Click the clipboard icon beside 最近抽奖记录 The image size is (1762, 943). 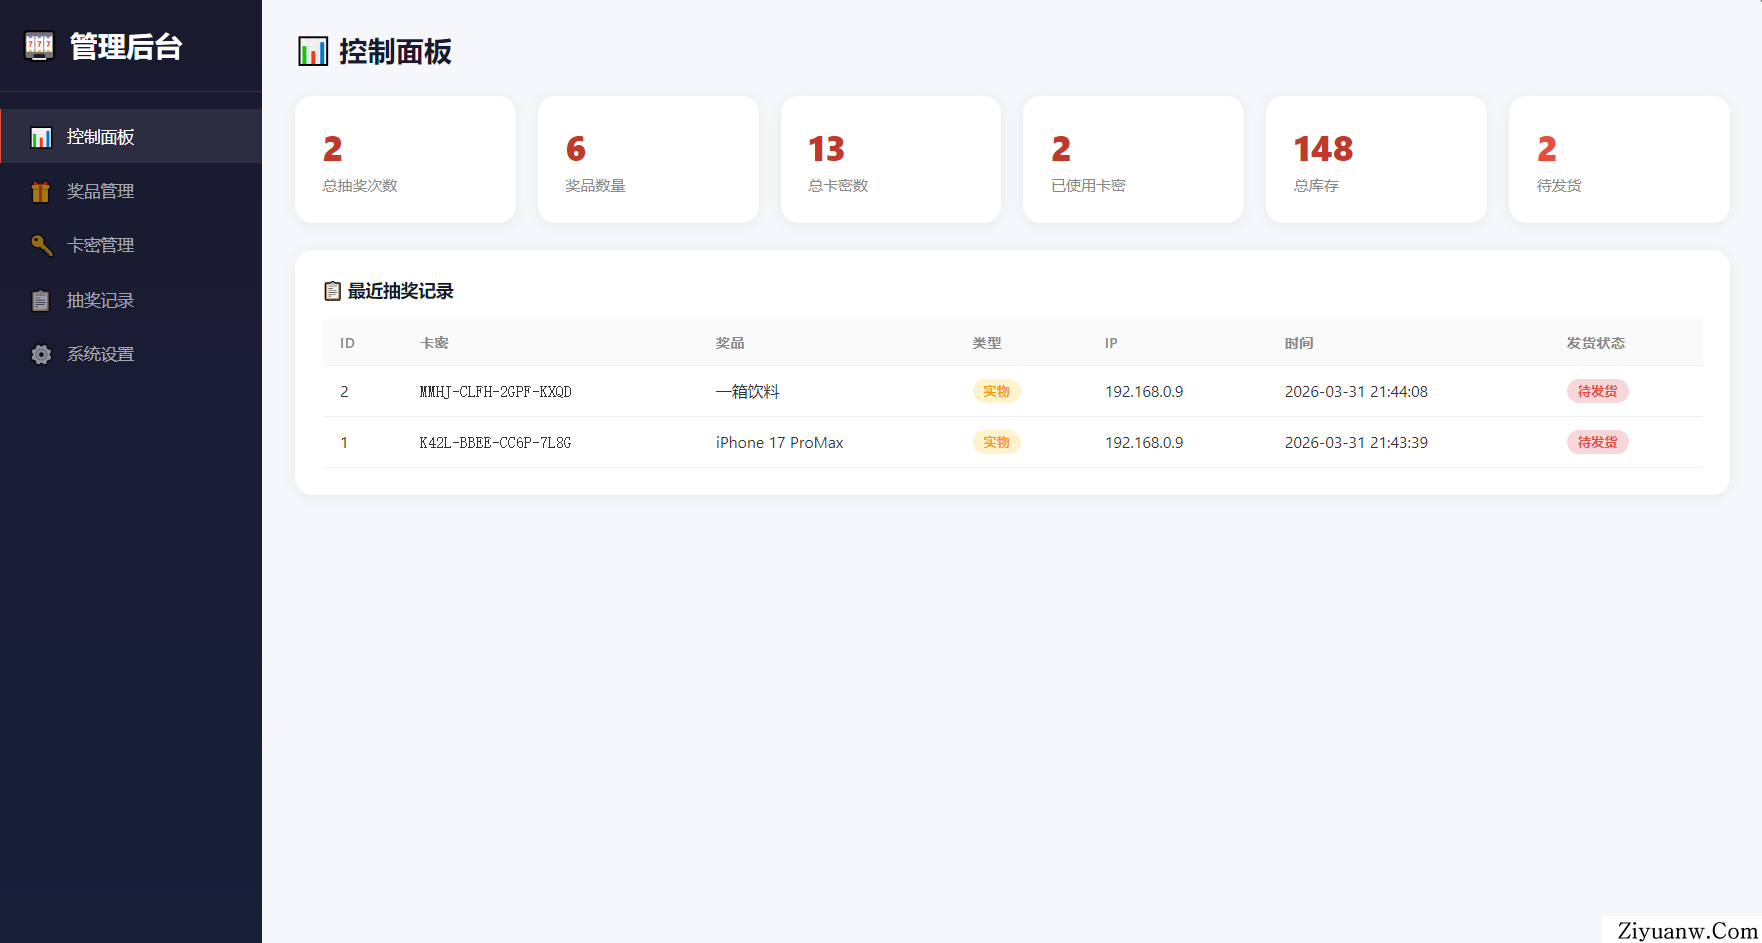coord(333,291)
